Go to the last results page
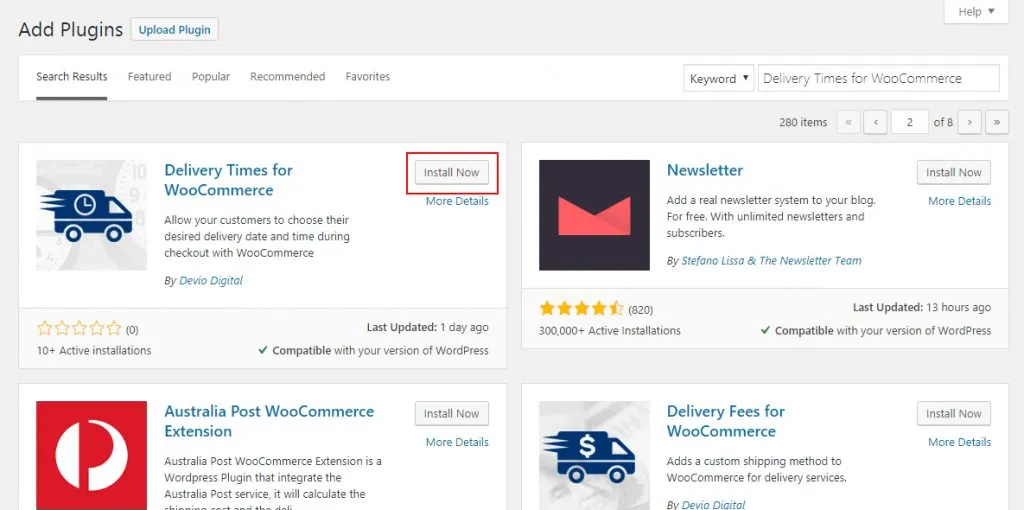 coord(997,122)
